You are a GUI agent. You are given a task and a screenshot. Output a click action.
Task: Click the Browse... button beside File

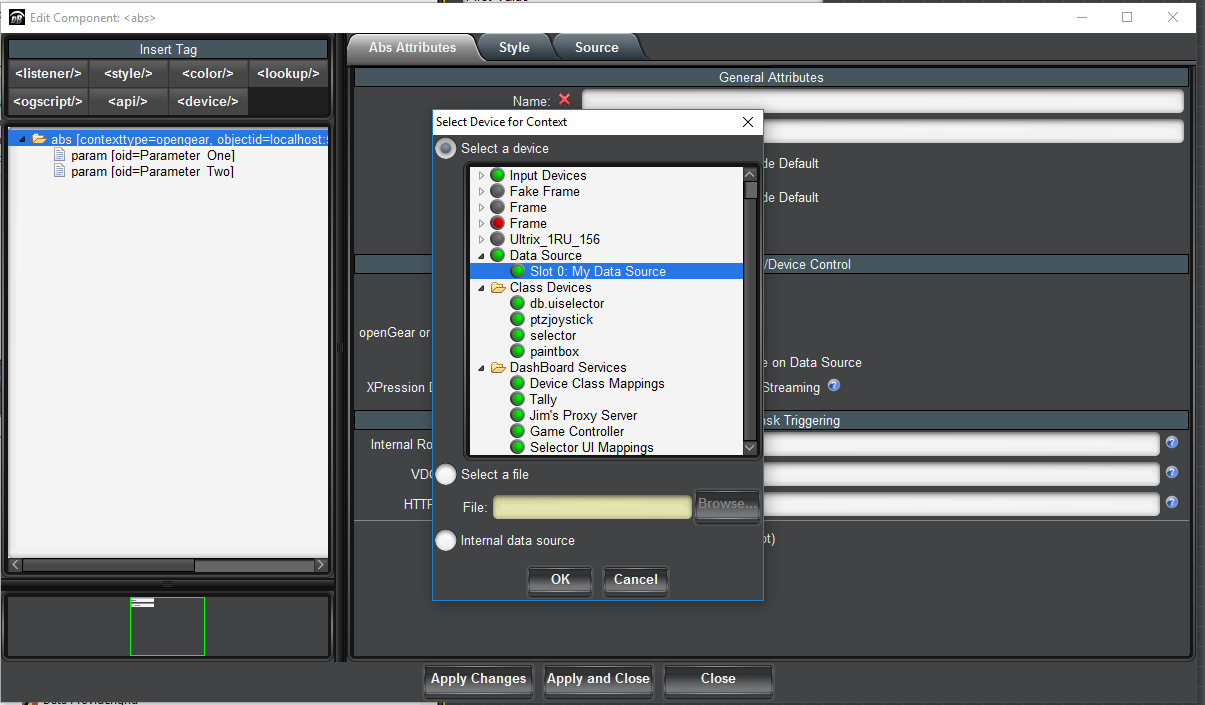(727, 504)
